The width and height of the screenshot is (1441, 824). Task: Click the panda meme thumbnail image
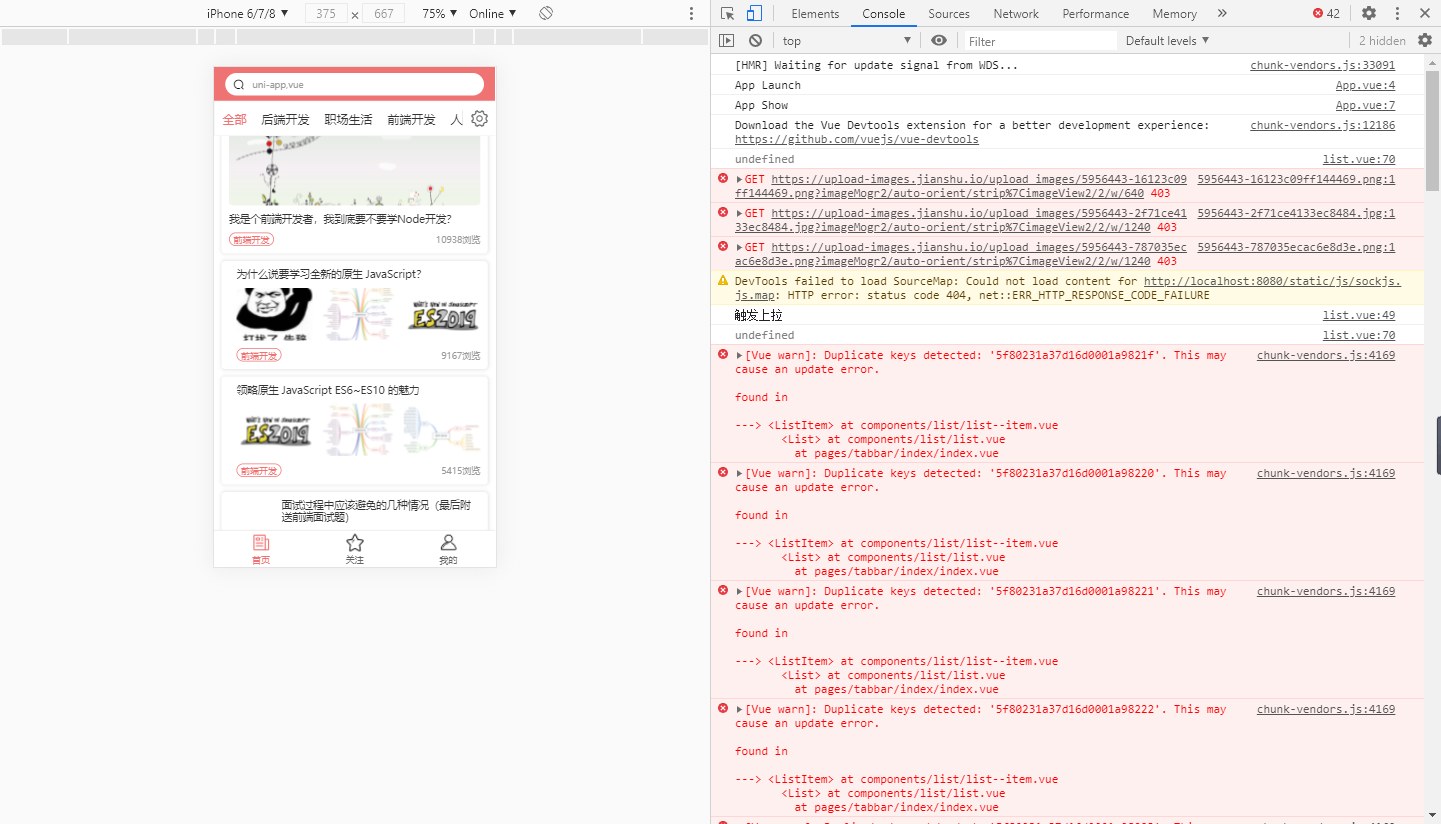[x=274, y=314]
